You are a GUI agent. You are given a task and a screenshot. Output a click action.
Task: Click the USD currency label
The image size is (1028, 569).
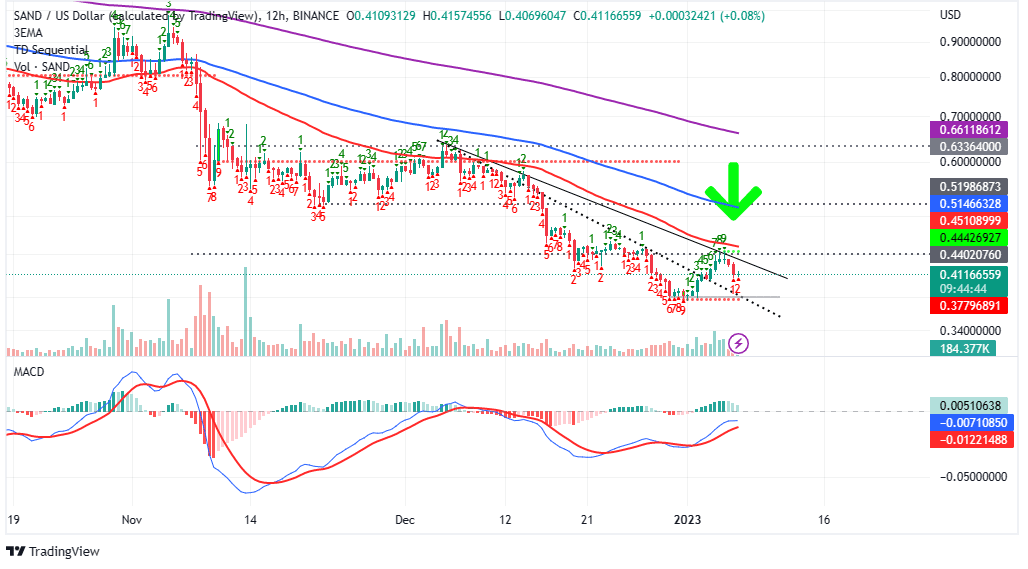(x=950, y=14)
